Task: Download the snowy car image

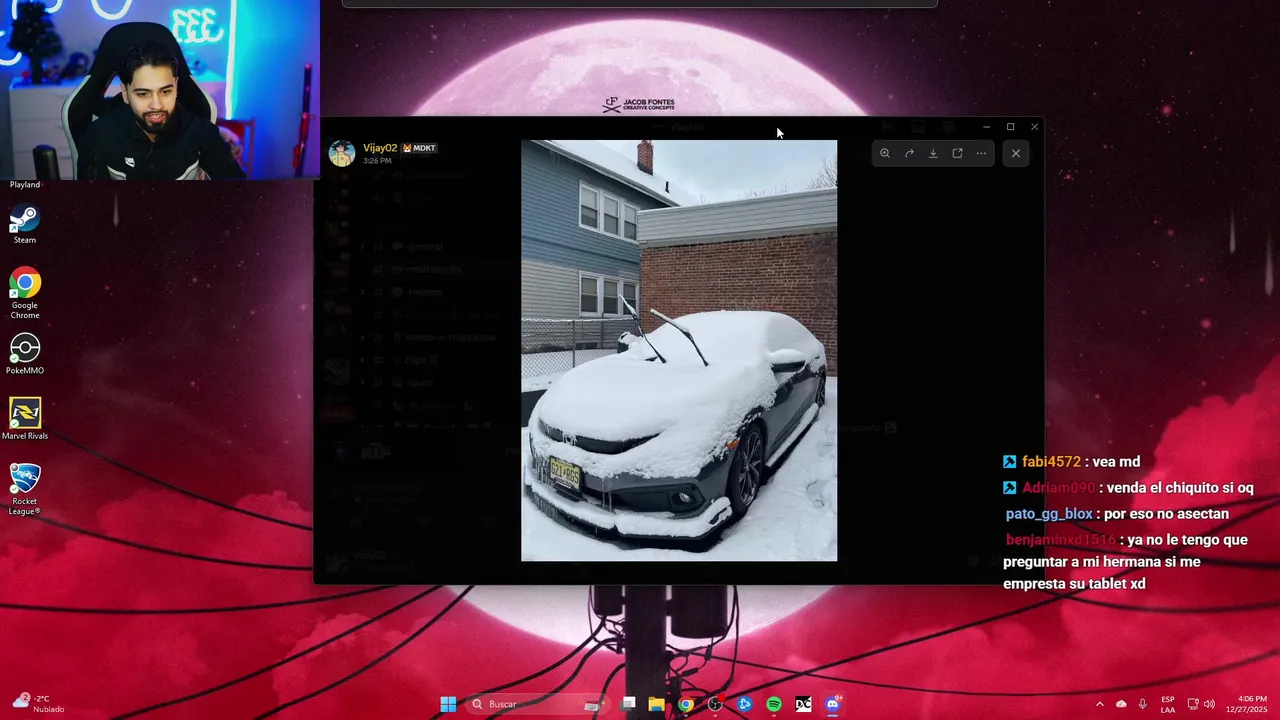Action: (x=933, y=153)
